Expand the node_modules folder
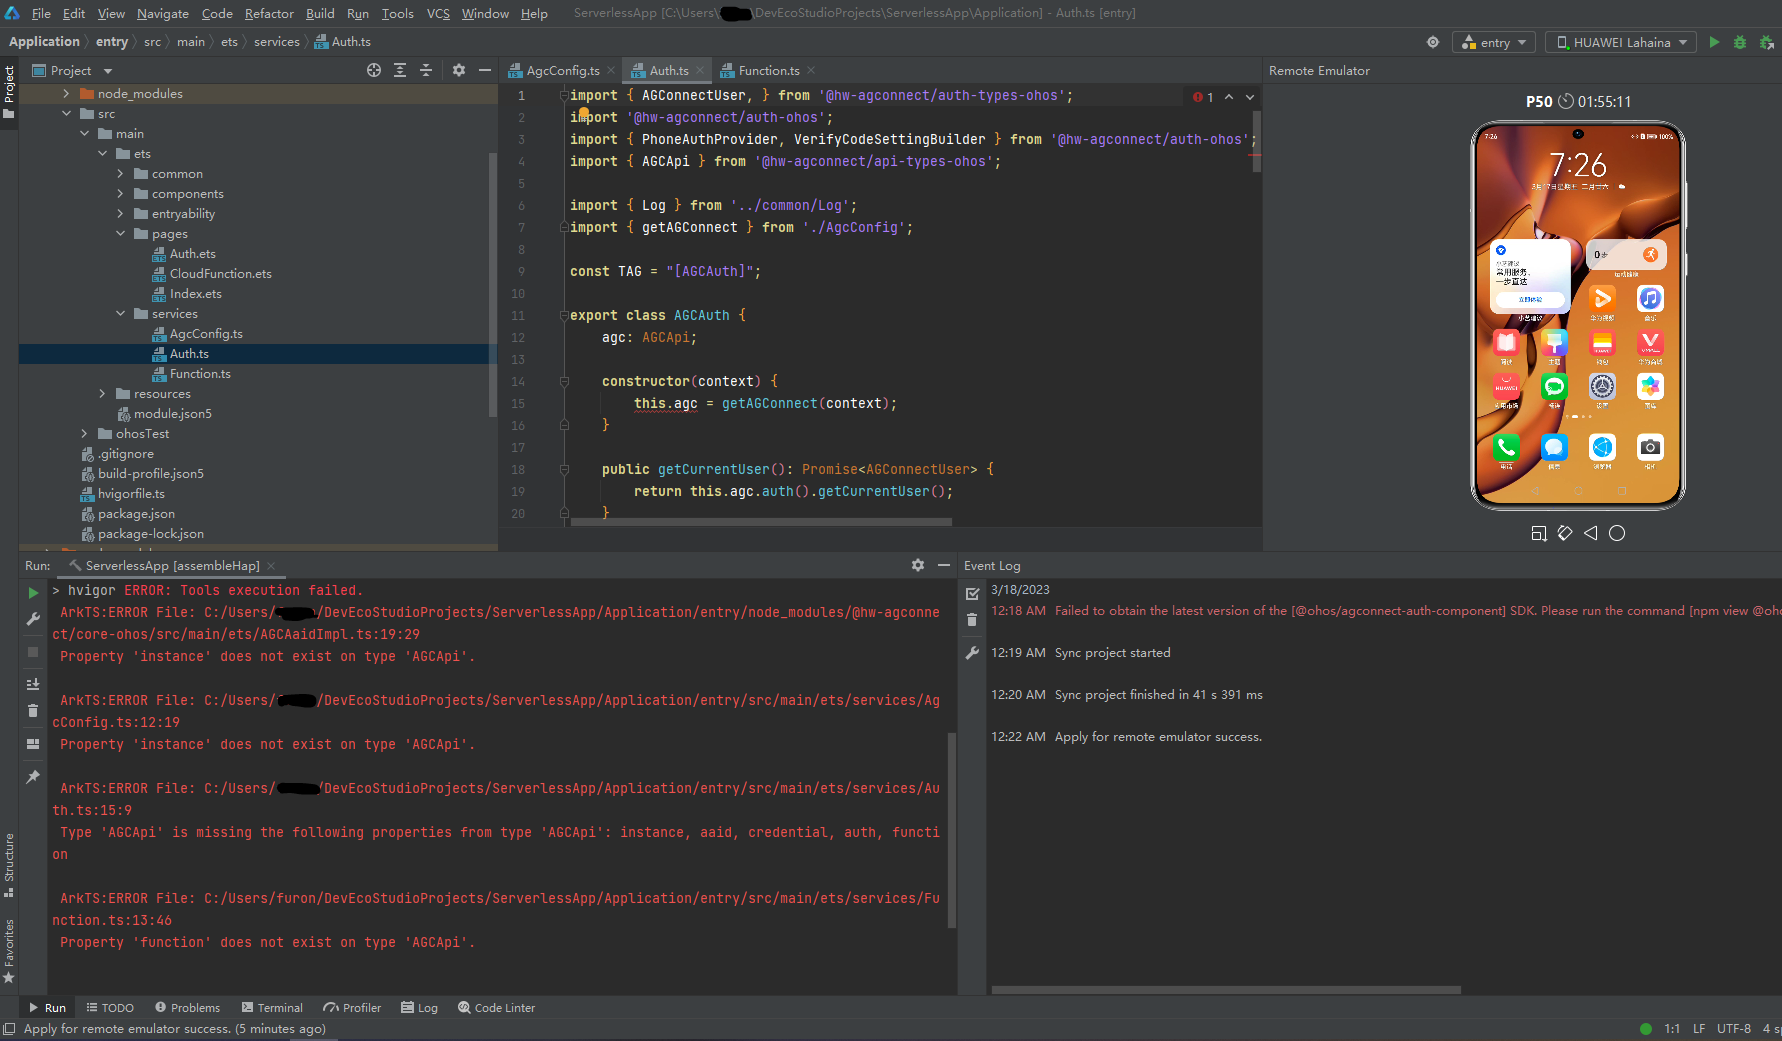The width and height of the screenshot is (1782, 1041). pos(67,93)
